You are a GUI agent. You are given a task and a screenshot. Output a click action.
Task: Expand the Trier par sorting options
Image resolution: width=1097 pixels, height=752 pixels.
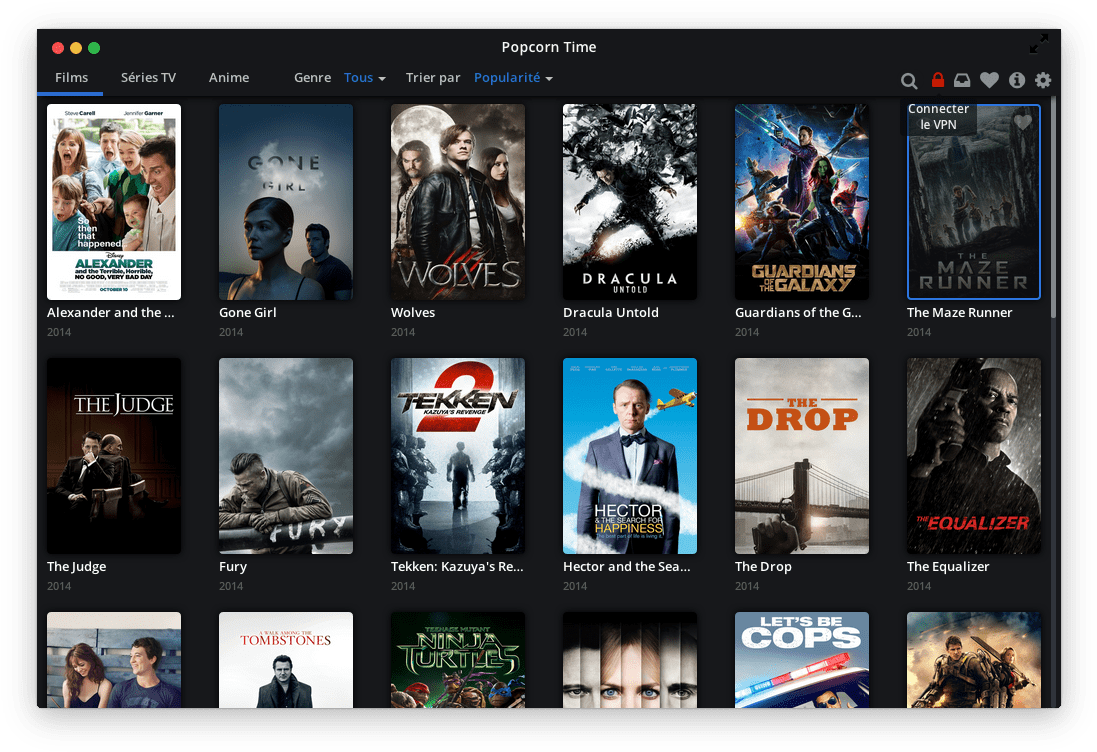tap(433, 77)
